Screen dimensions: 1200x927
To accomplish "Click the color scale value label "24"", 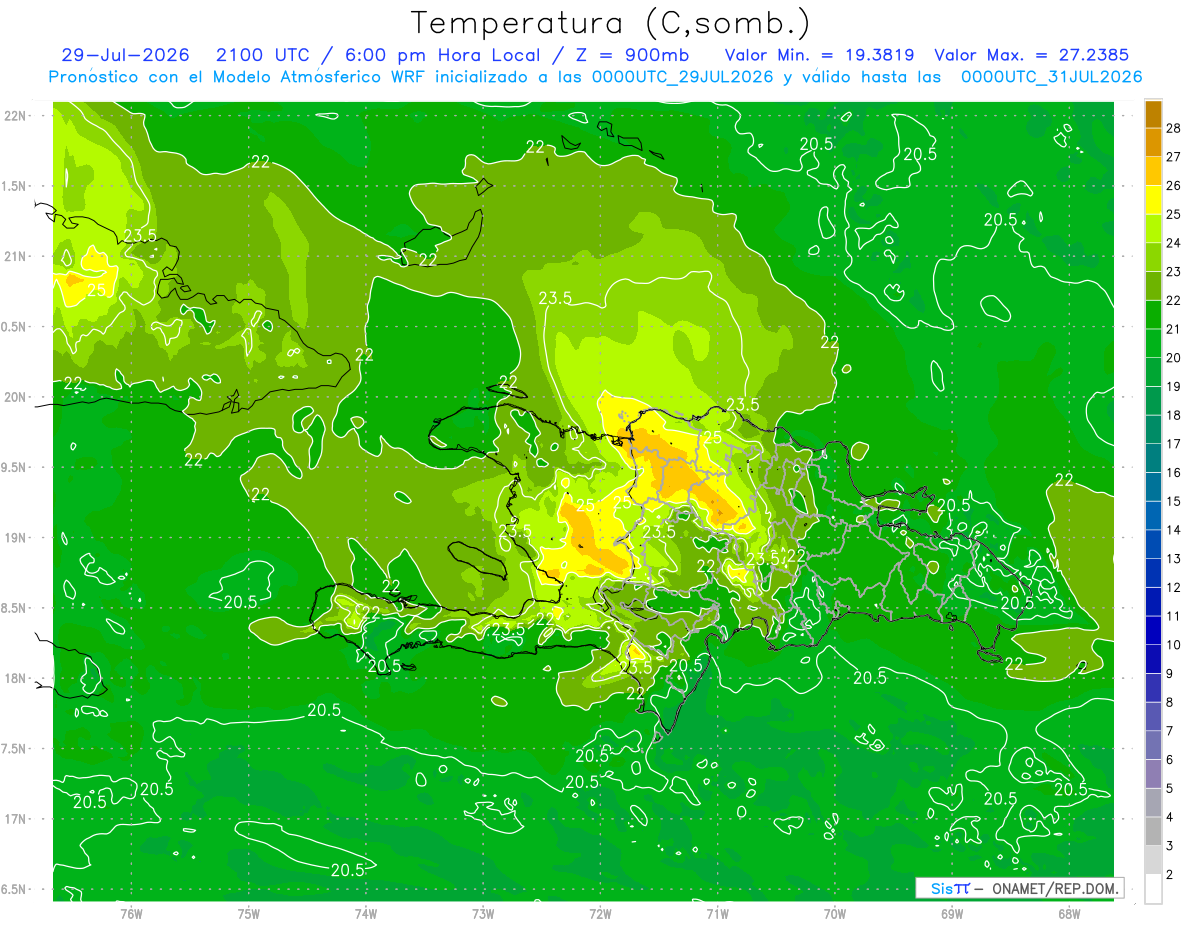I will click(1174, 243).
